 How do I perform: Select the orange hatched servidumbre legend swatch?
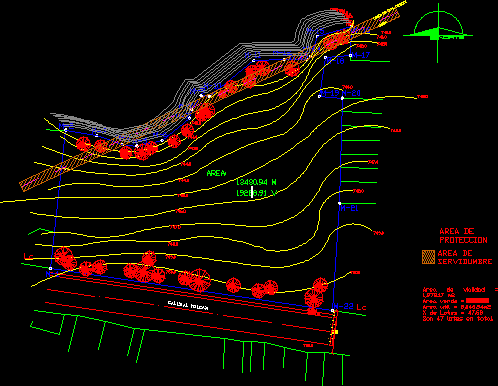(x=428, y=257)
